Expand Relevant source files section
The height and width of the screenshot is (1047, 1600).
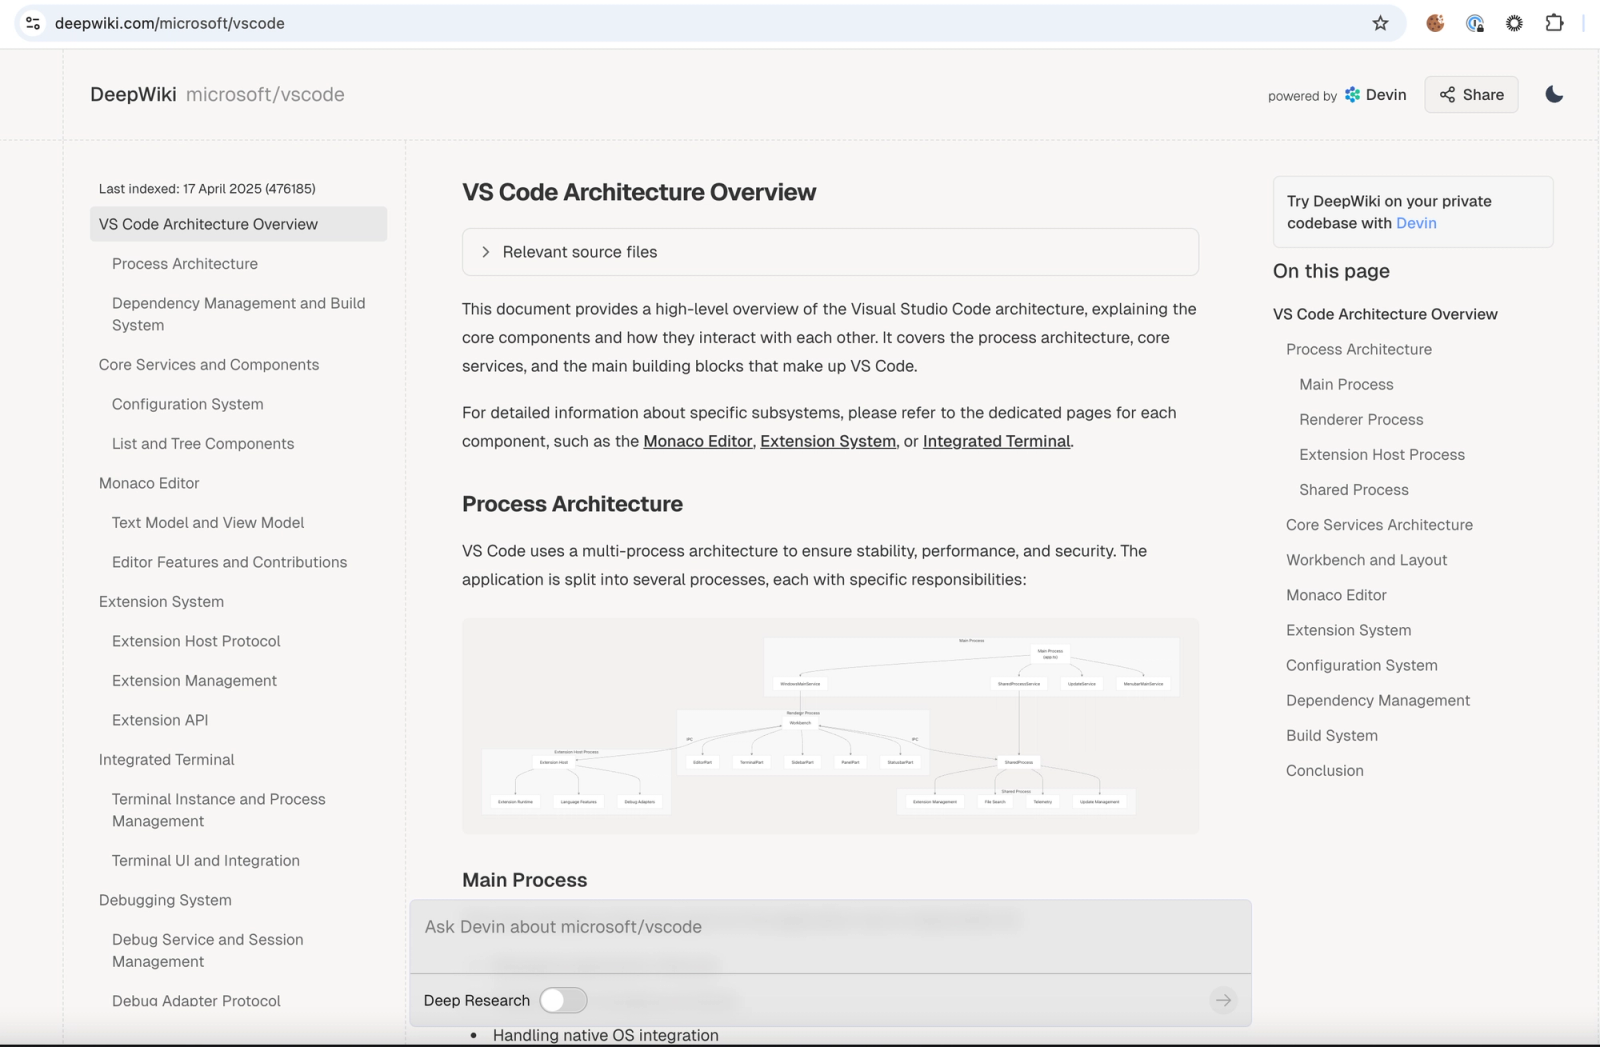click(x=830, y=252)
